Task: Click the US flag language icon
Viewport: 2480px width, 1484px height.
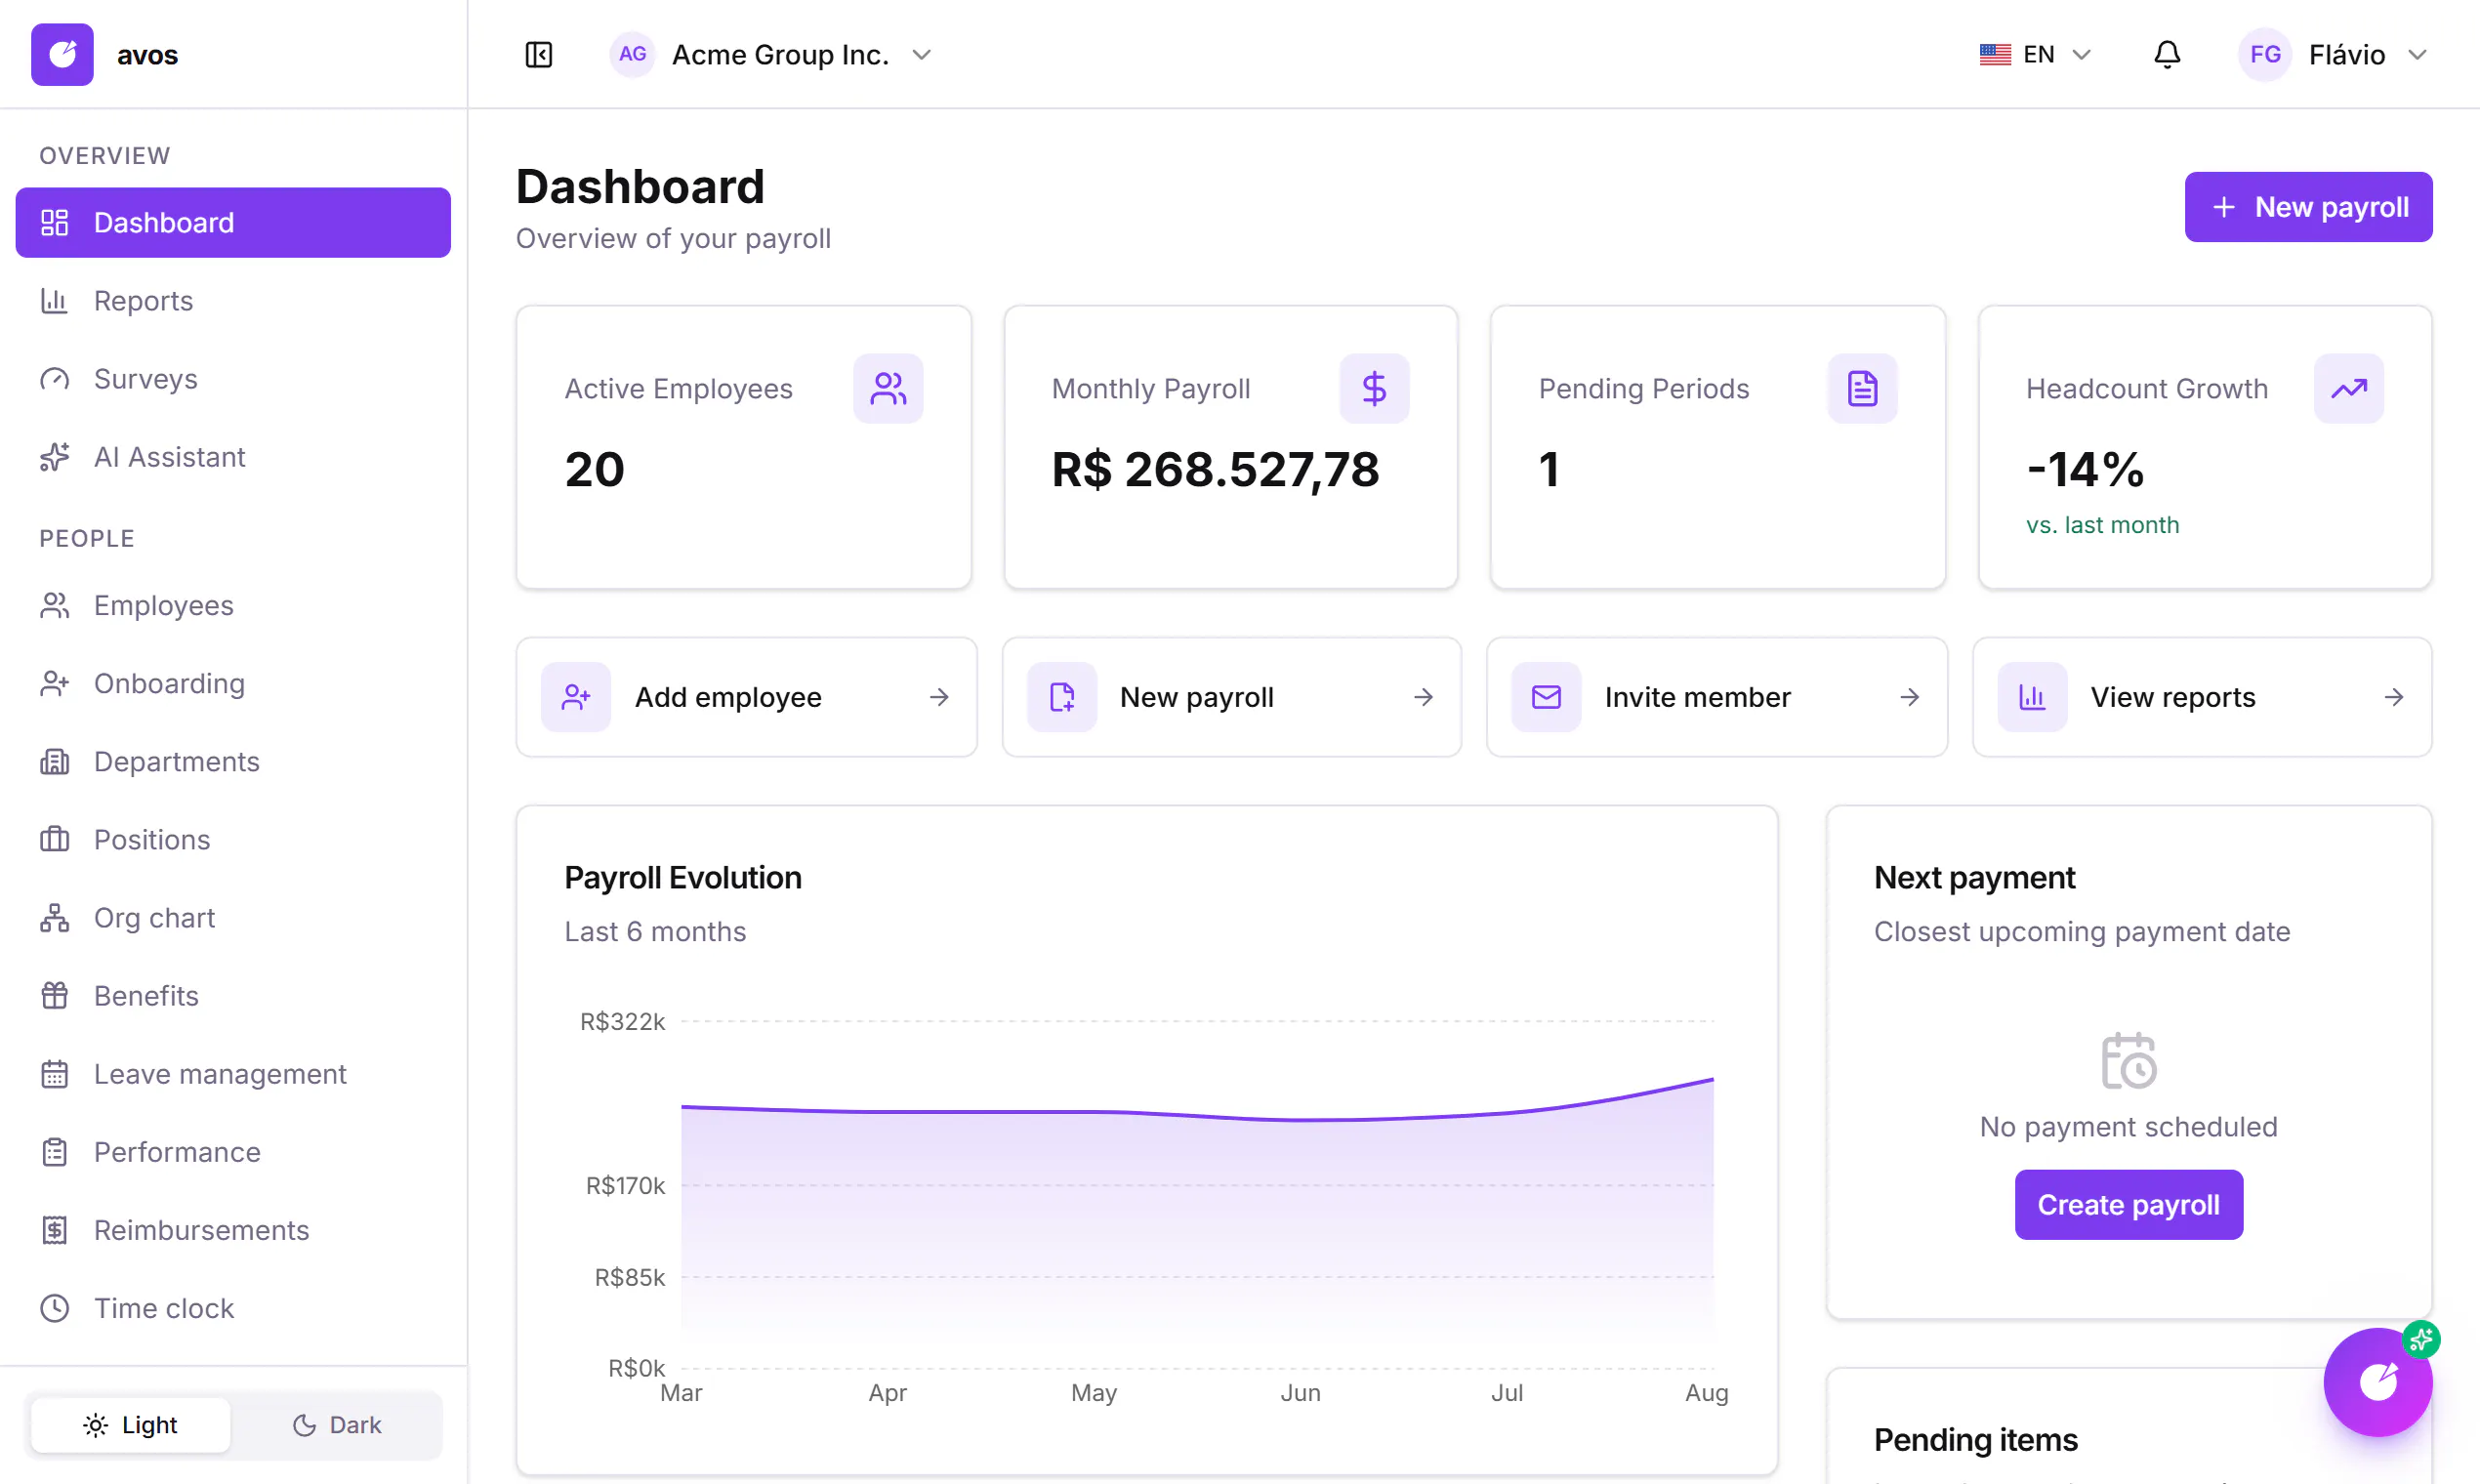Action: pyautogui.click(x=1995, y=54)
